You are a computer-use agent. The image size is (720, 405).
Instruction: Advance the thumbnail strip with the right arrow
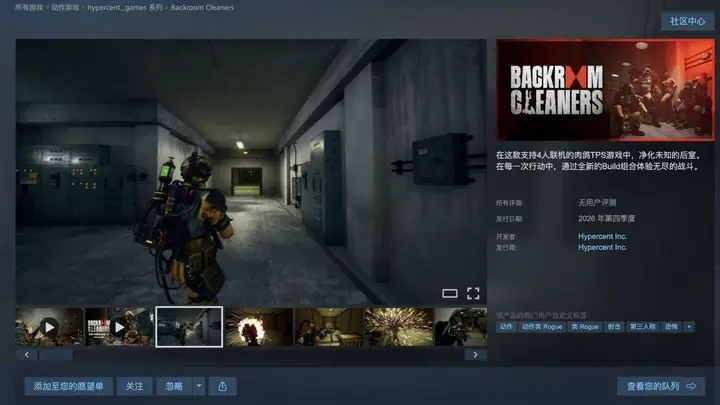[x=475, y=354]
